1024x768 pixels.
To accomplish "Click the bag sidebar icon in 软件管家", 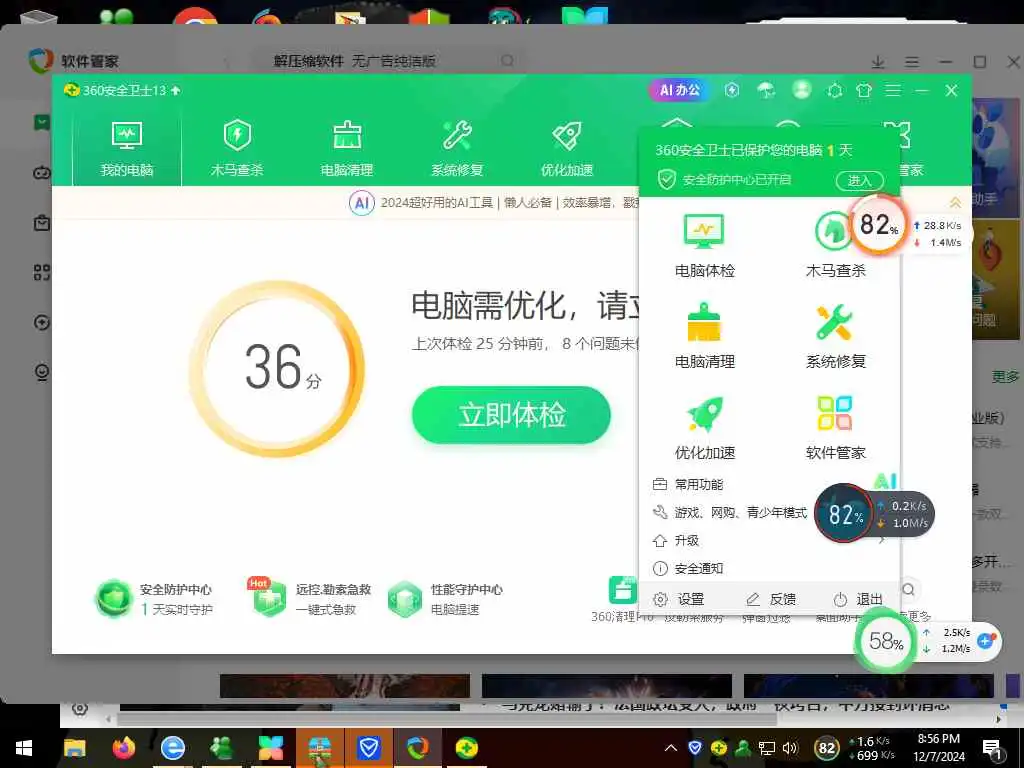I will point(42,223).
